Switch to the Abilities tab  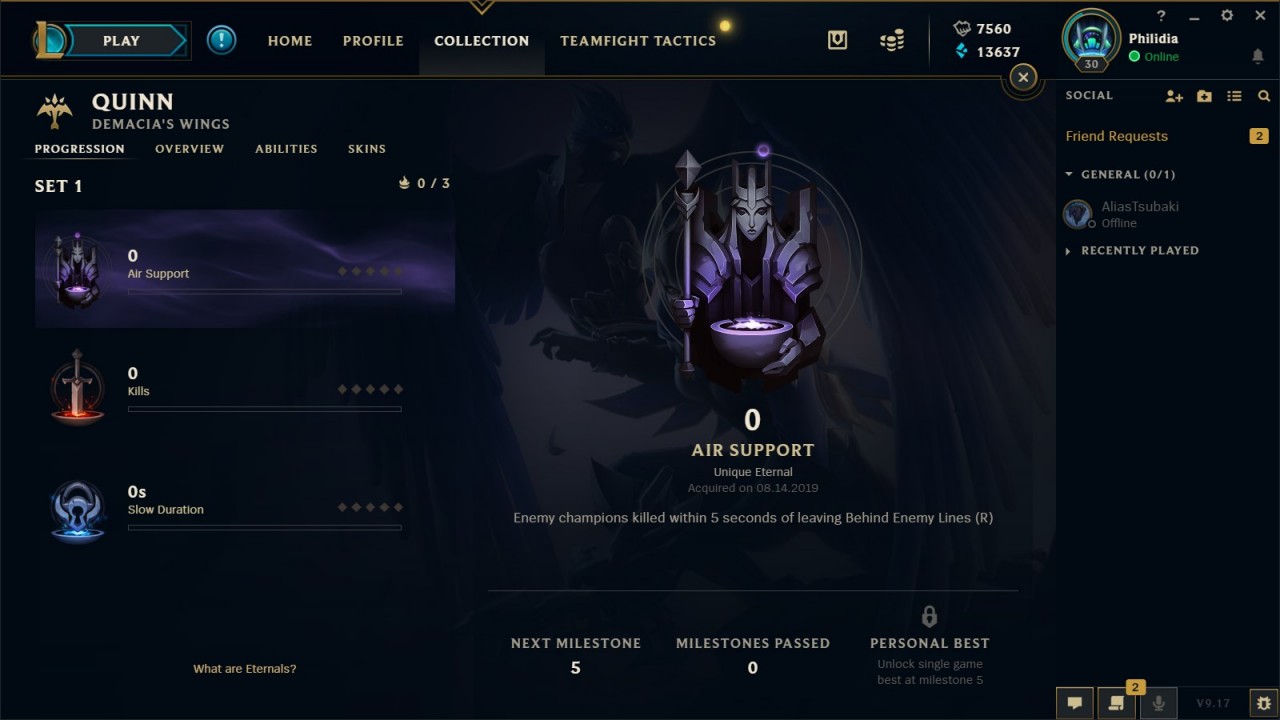point(286,149)
